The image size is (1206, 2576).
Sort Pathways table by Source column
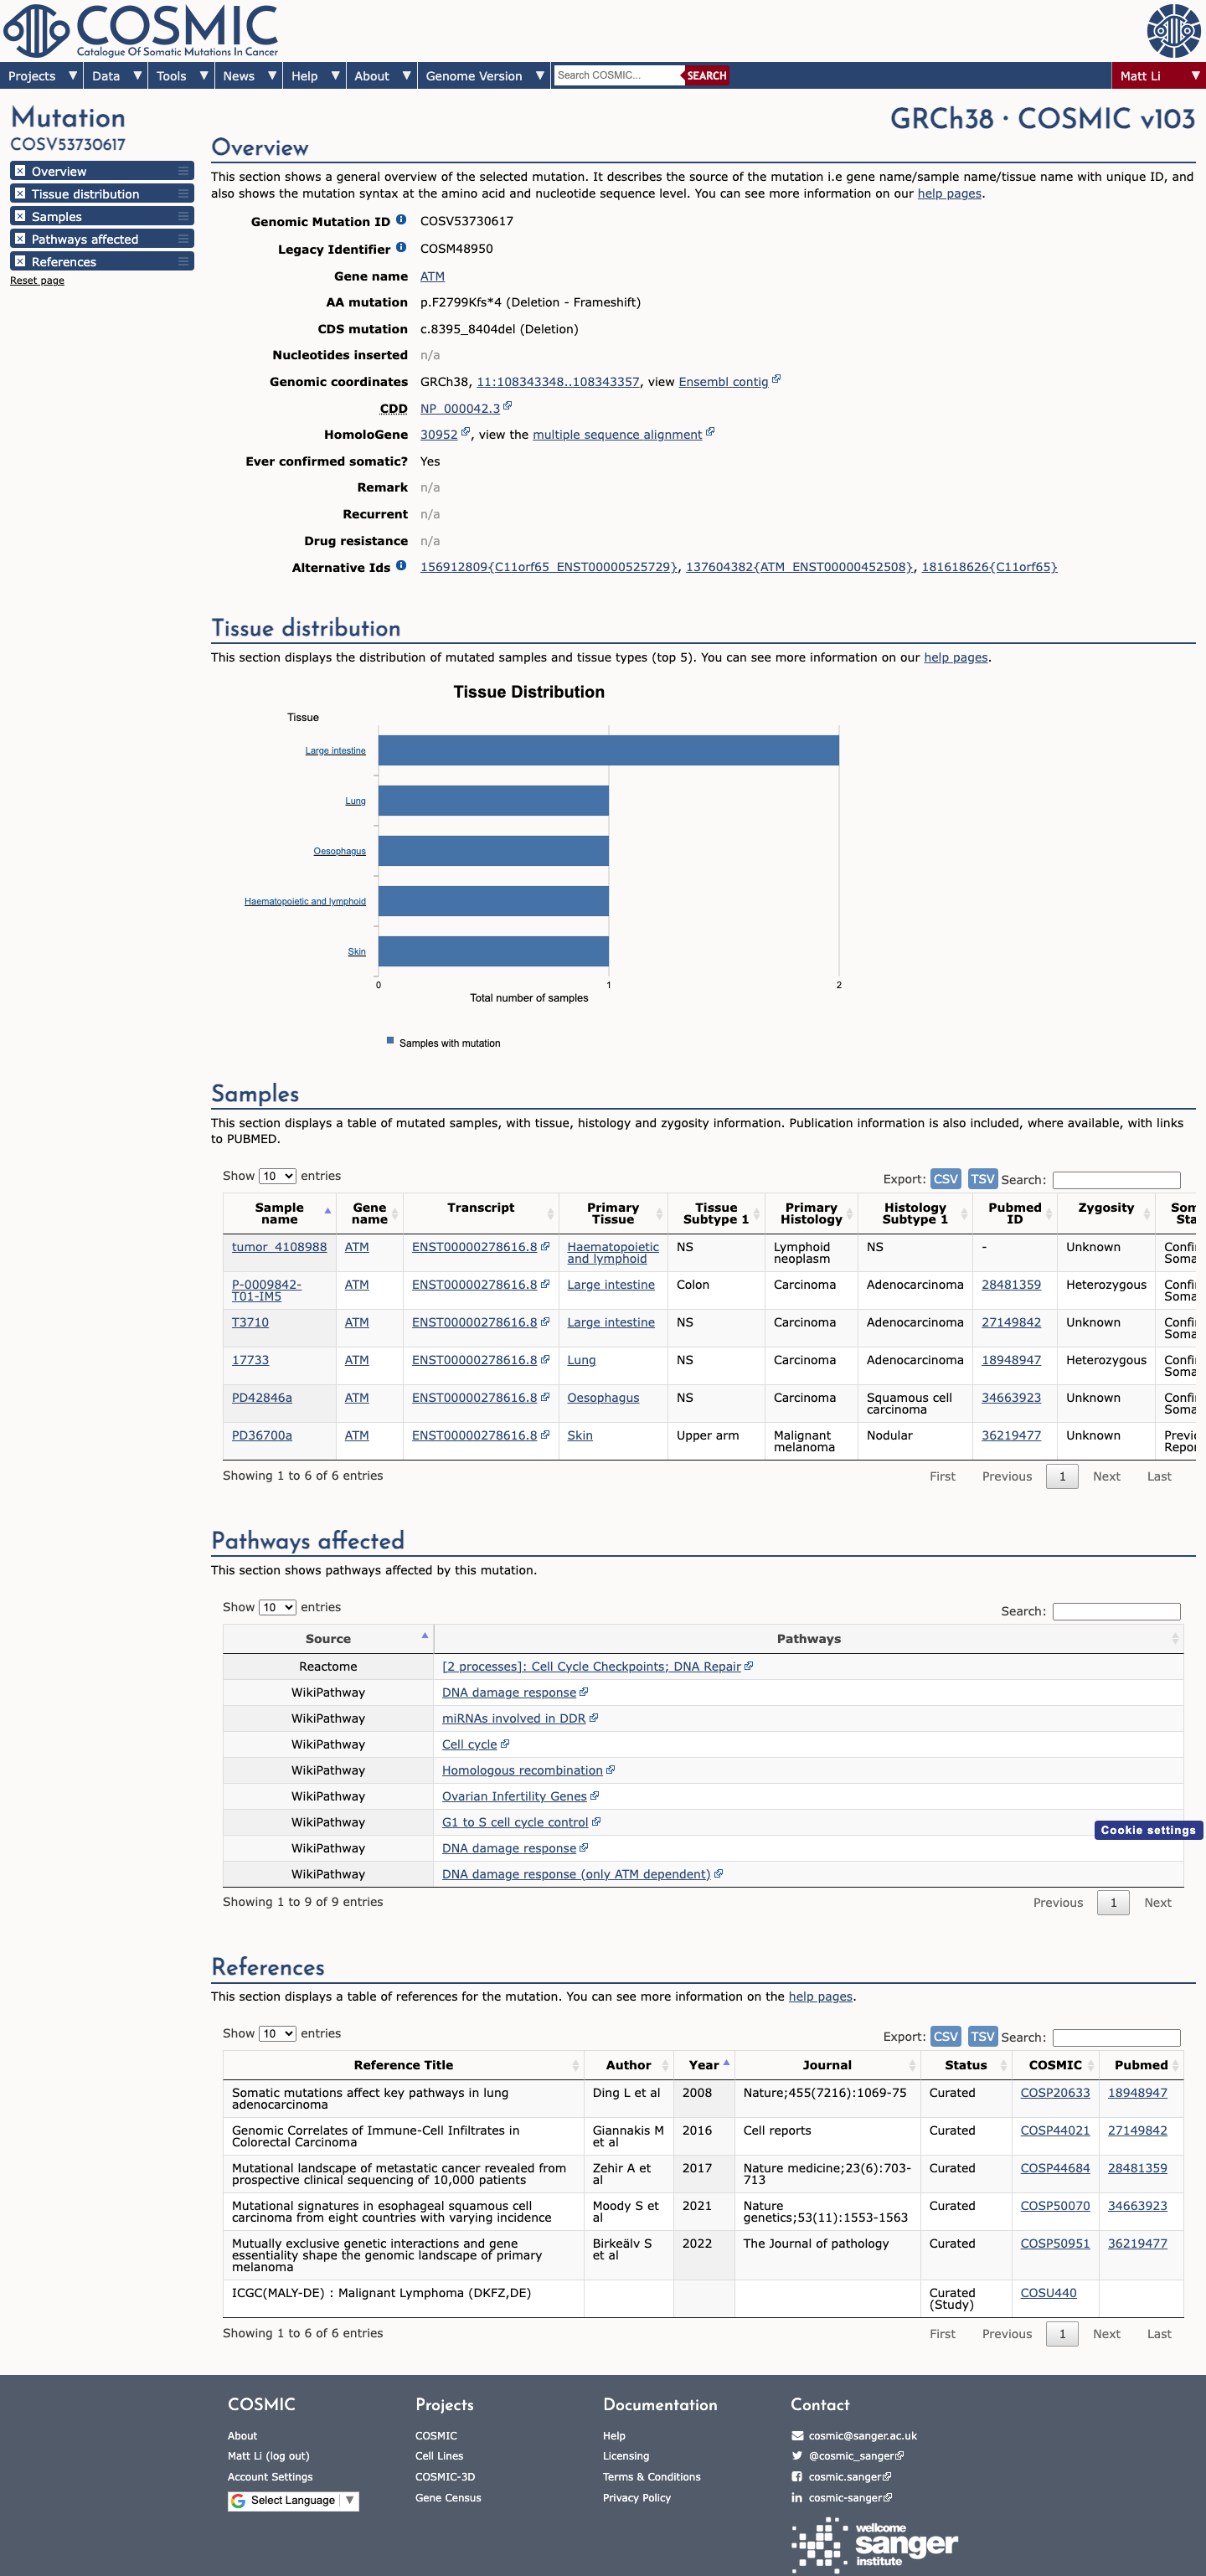coord(328,1638)
